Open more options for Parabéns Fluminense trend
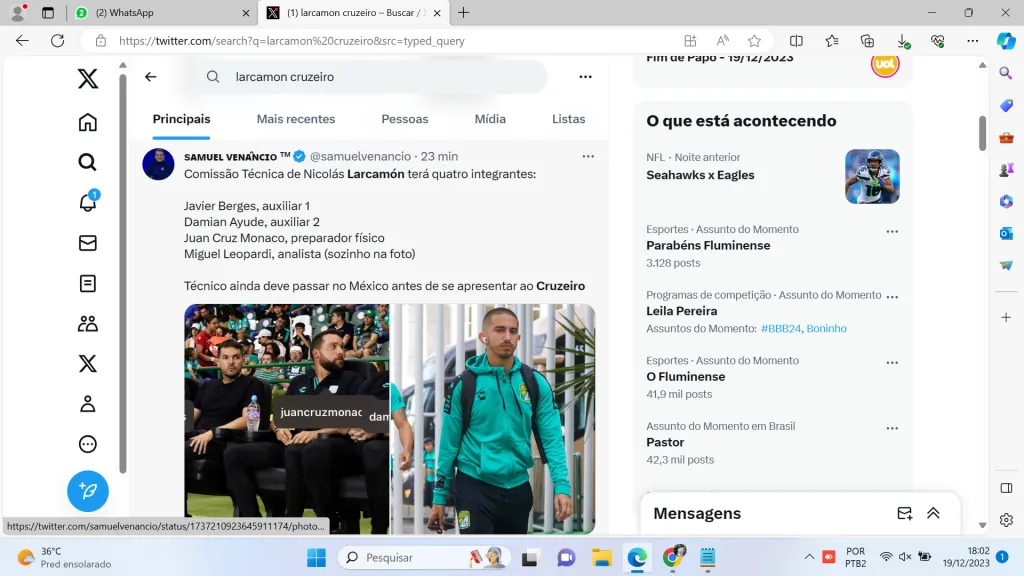Image resolution: width=1024 pixels, height=576 pixels. pos(892,231)
